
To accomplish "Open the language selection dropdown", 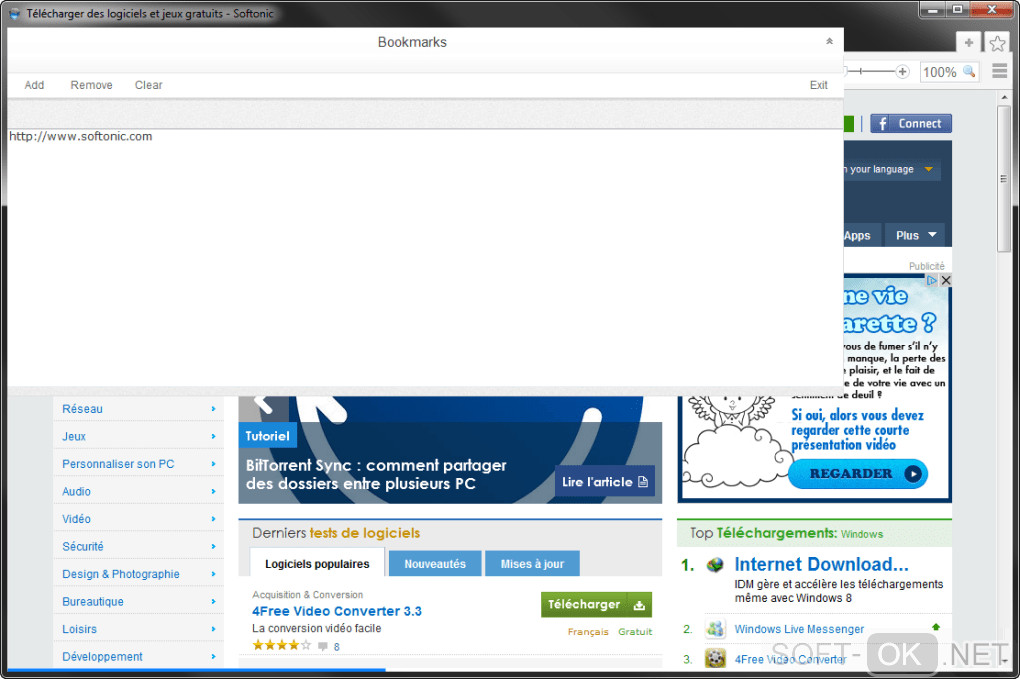I will pos(891,169).
